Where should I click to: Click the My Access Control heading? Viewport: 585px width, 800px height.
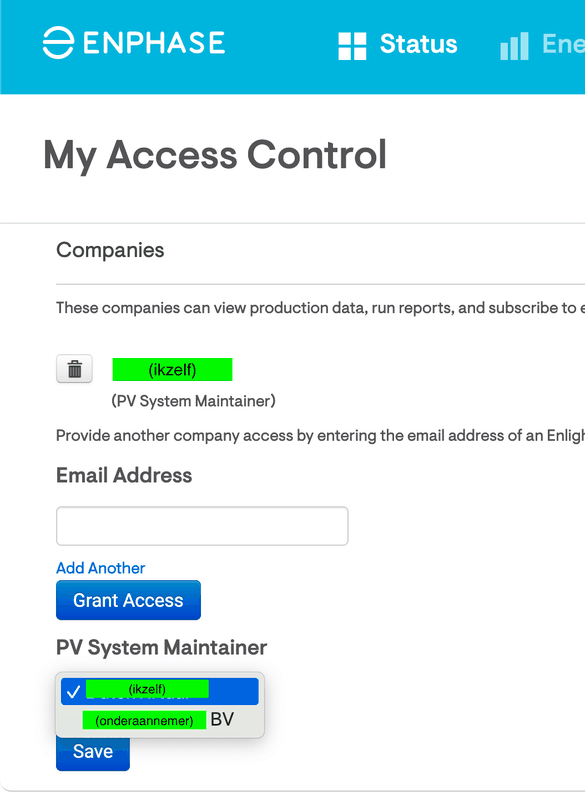(x=215, y=156)
